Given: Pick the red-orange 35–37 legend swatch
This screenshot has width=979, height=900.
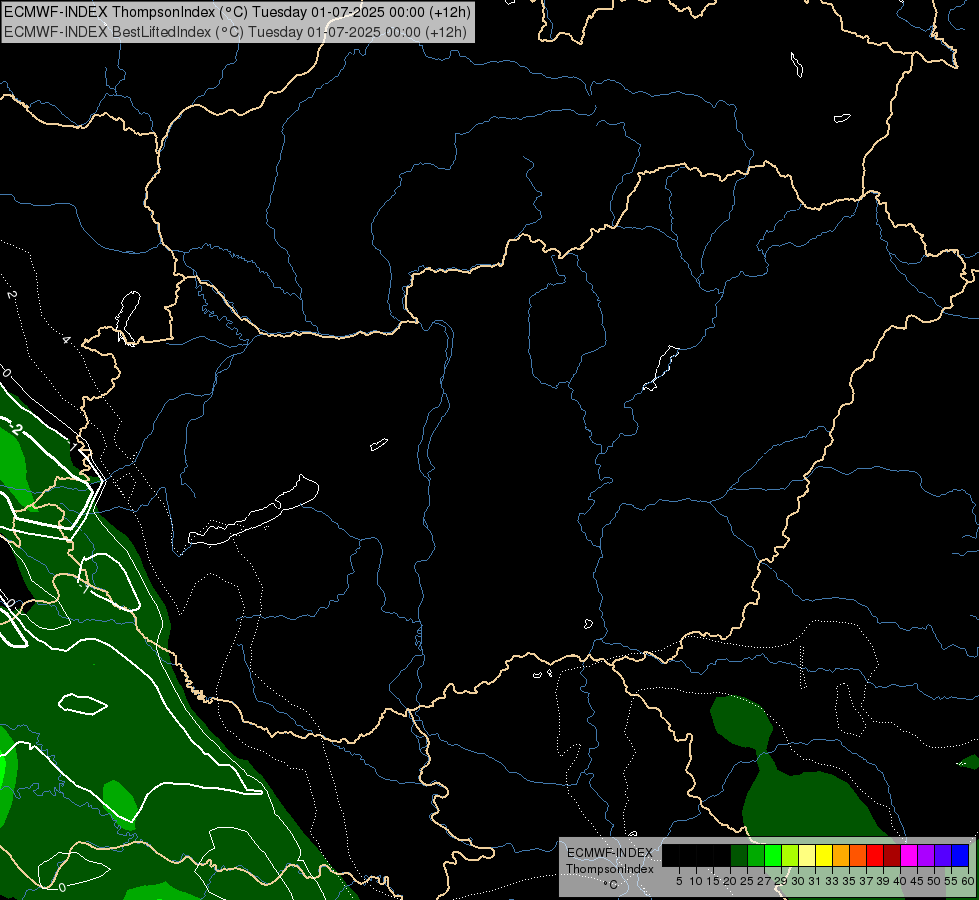Looking at the screenshot, I should pos(858,856).
